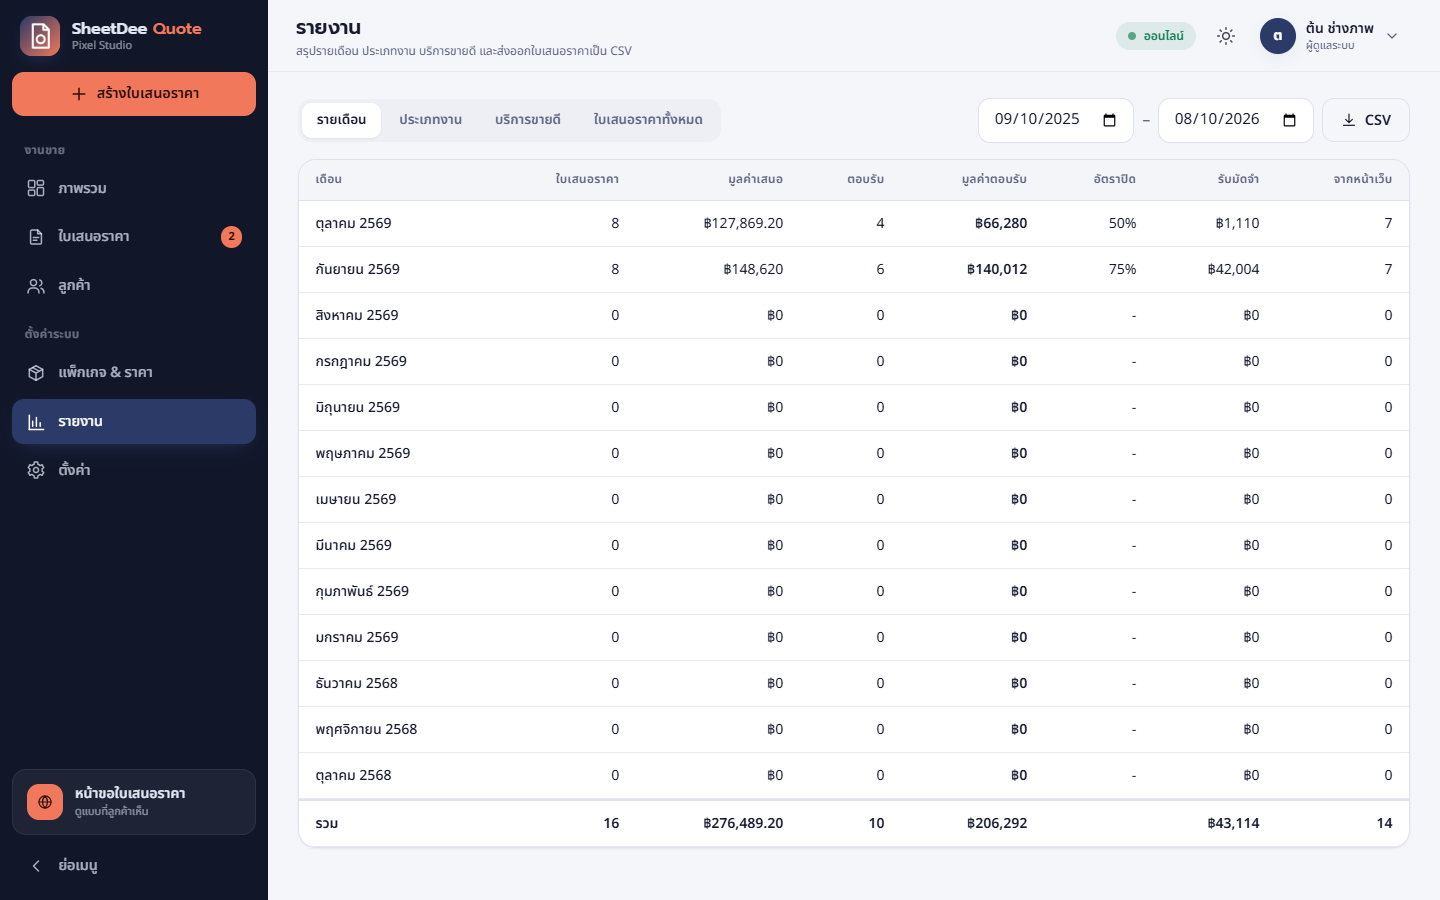
Task: Toggle the light/dark theme sun icon
Action: (1226, 36)
